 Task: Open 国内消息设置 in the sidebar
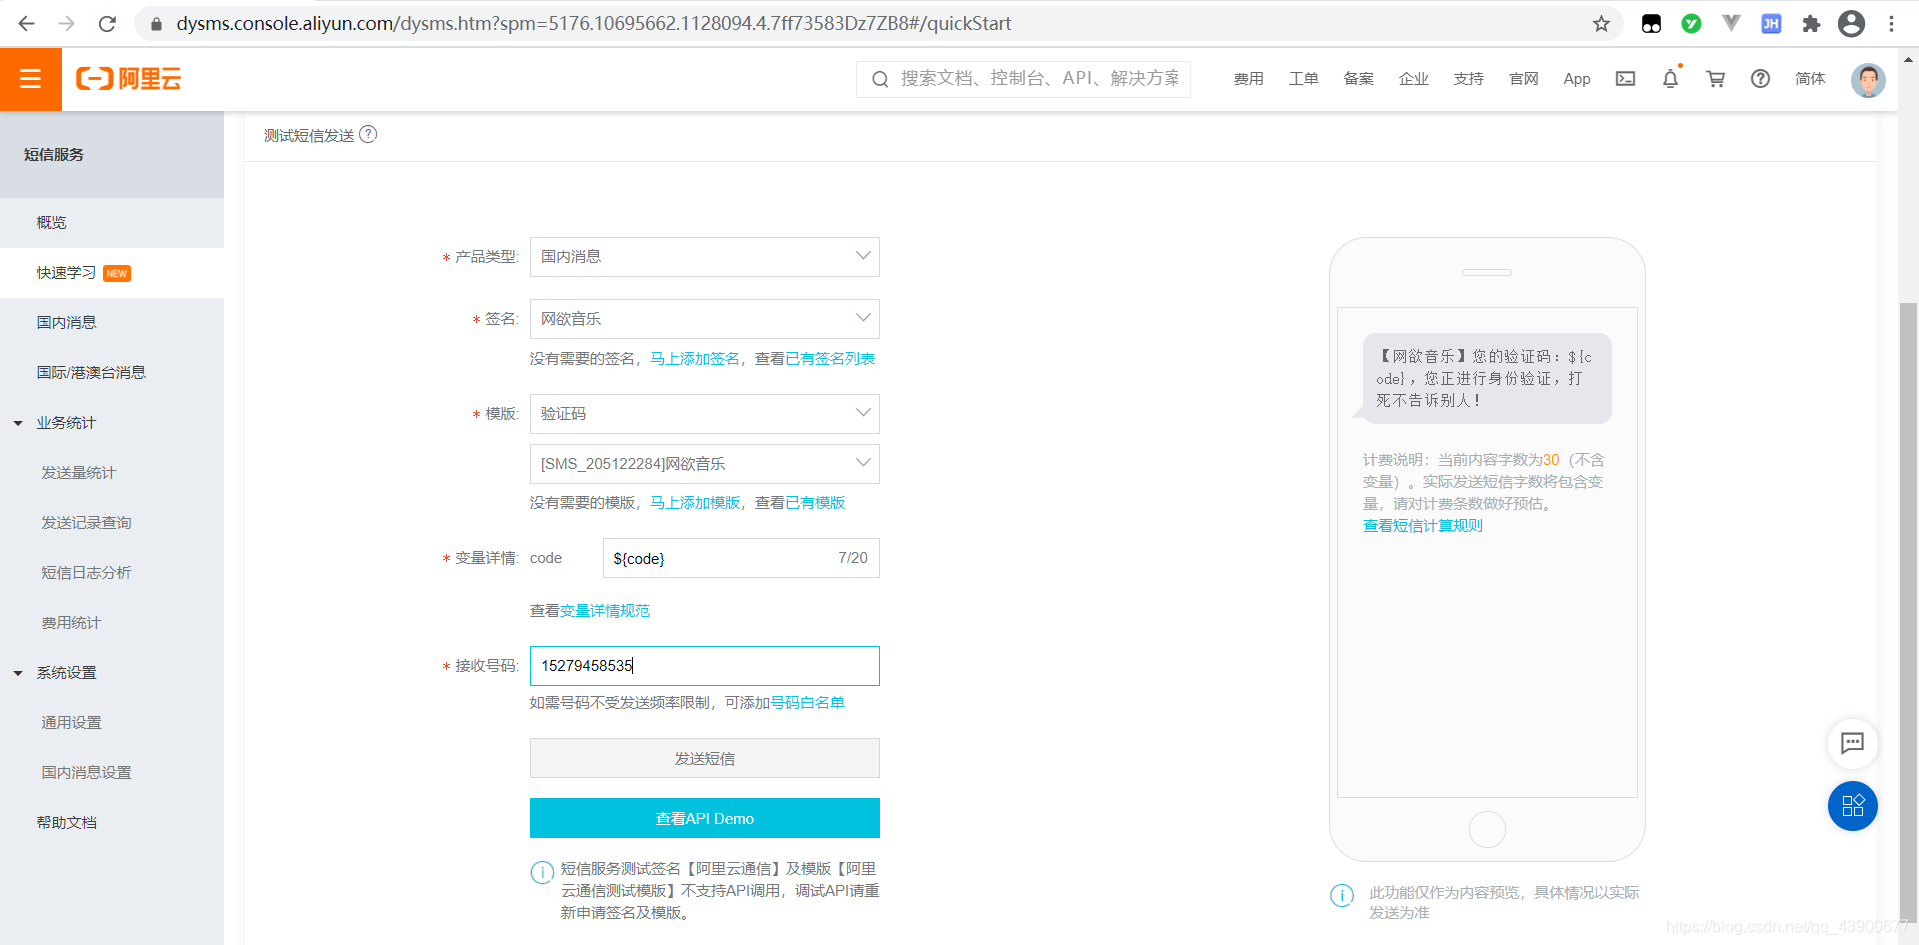112,773
